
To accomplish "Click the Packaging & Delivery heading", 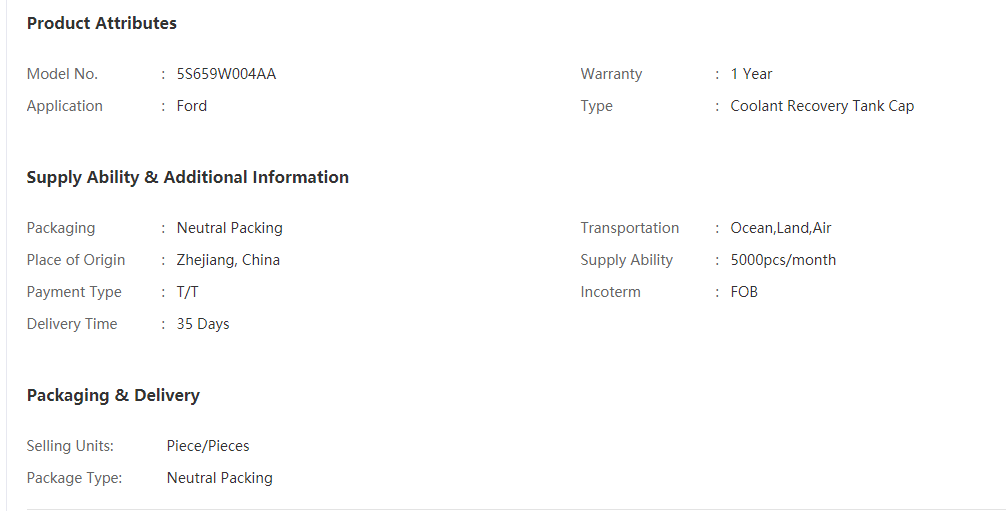I will click(113, 395).
